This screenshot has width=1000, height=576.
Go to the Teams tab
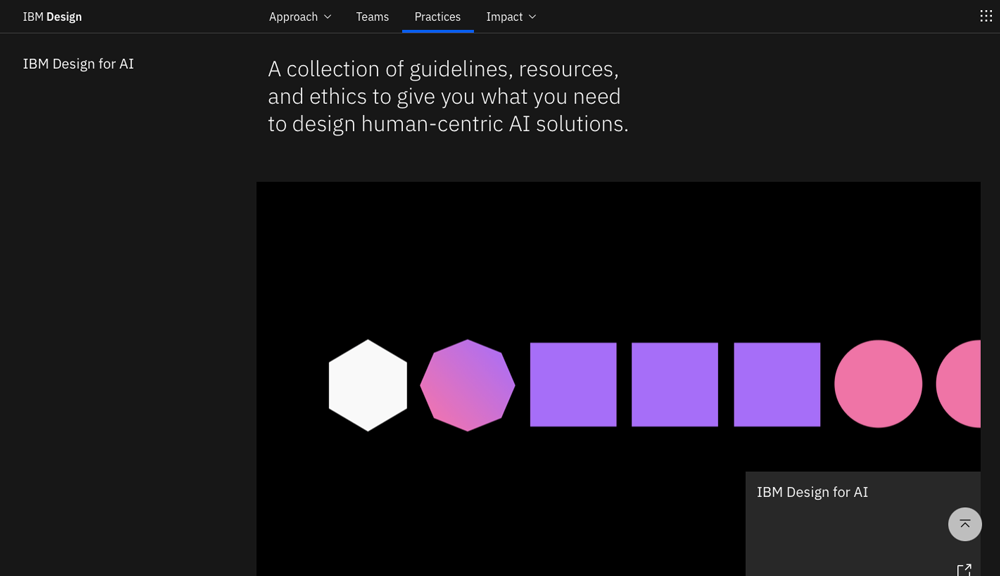click(x=372, y=17)
